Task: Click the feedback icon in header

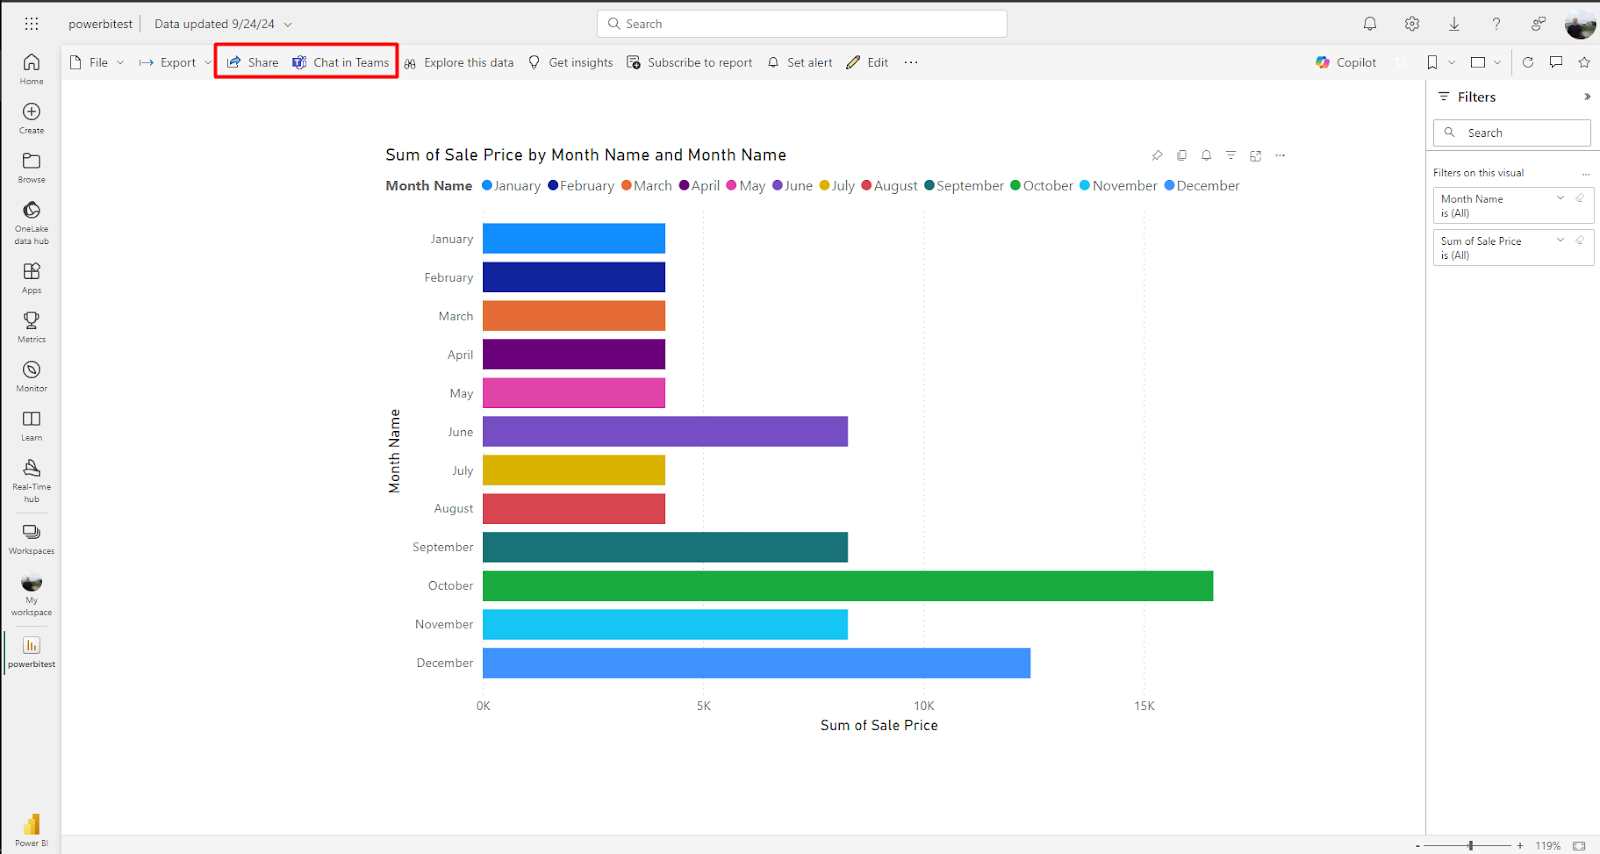Action: pyautogui.click(x=1538, y=23)
